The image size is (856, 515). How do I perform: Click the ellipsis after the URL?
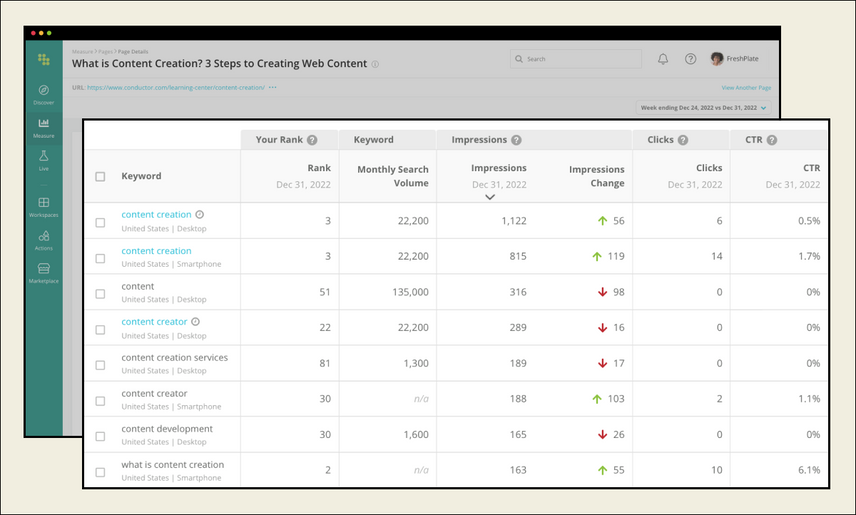click(x=272, y=87)
